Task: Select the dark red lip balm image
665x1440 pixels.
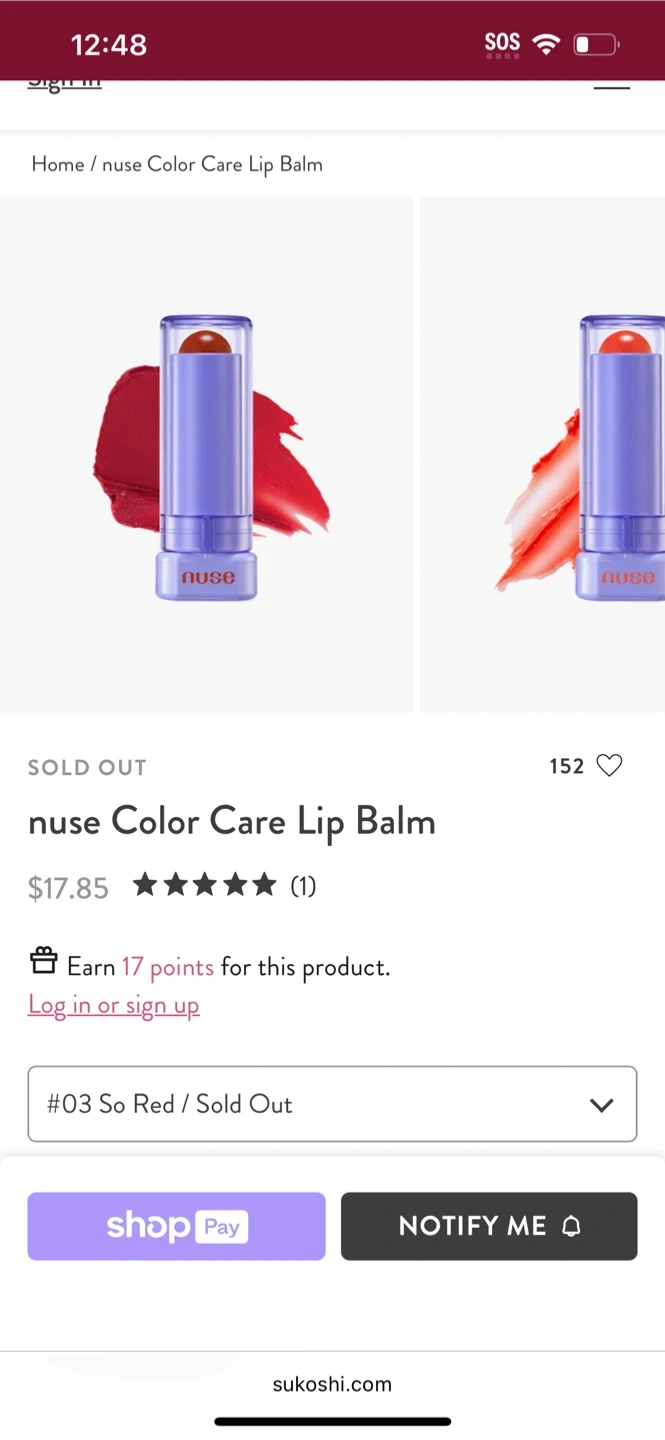Action: [206, 455]
